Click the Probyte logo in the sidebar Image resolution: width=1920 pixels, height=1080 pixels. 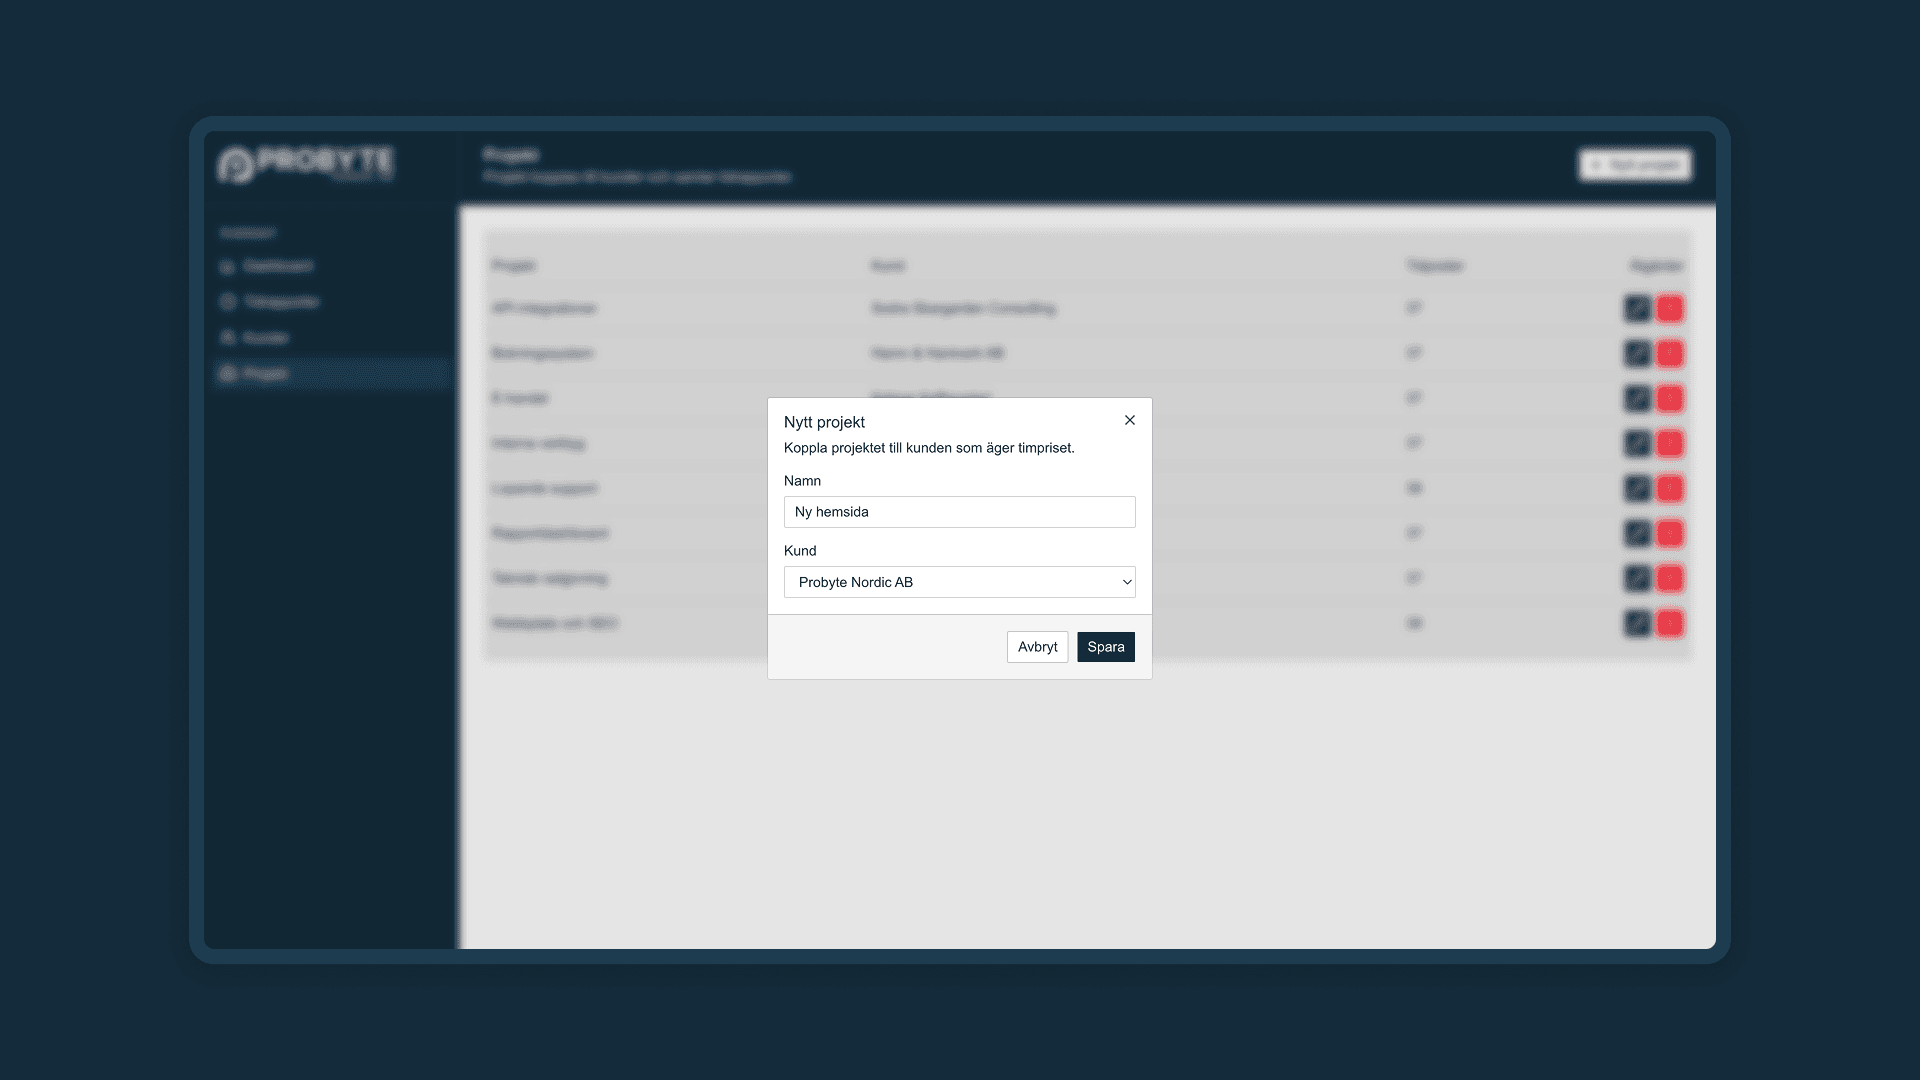click(x=305, y=164)
